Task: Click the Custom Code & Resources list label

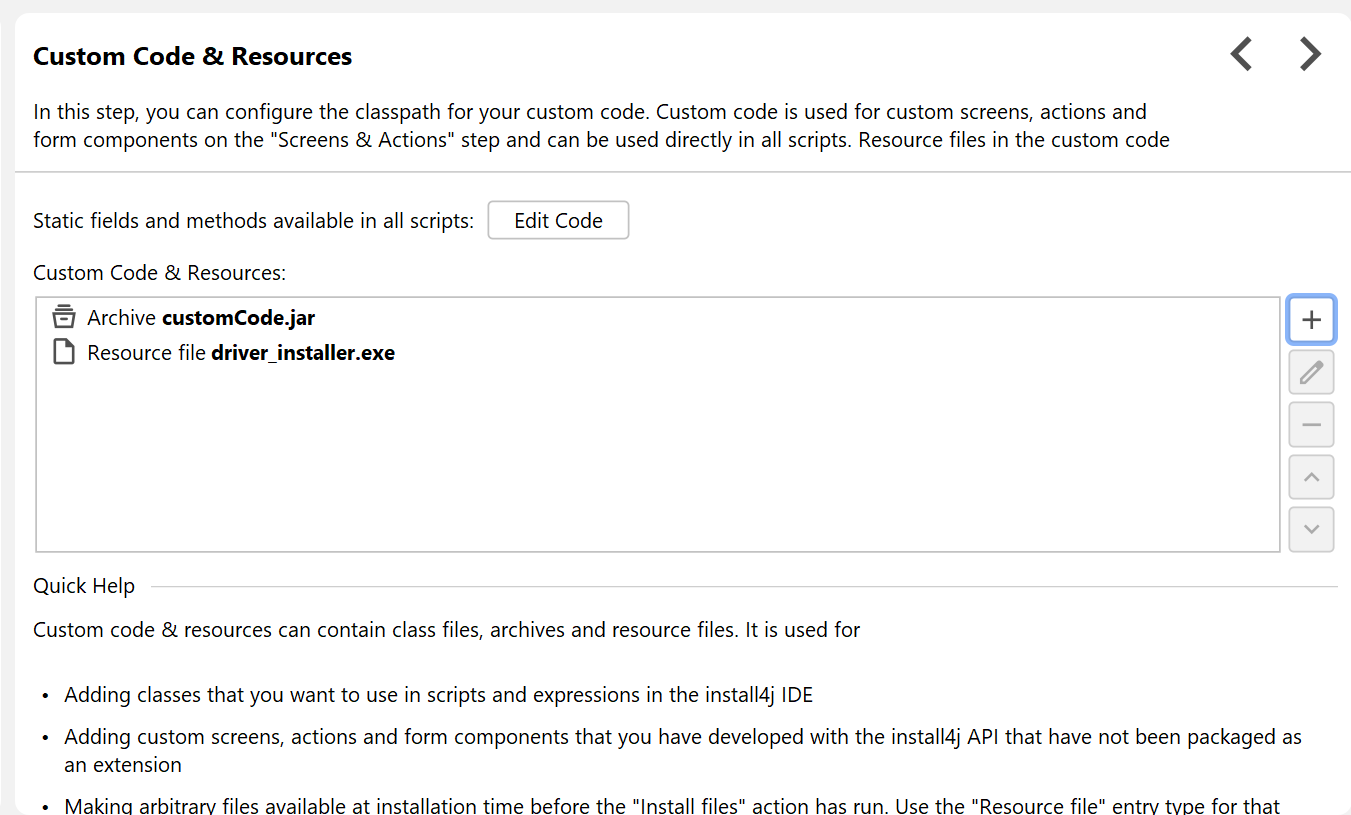Action: click(x=159, y=273)
